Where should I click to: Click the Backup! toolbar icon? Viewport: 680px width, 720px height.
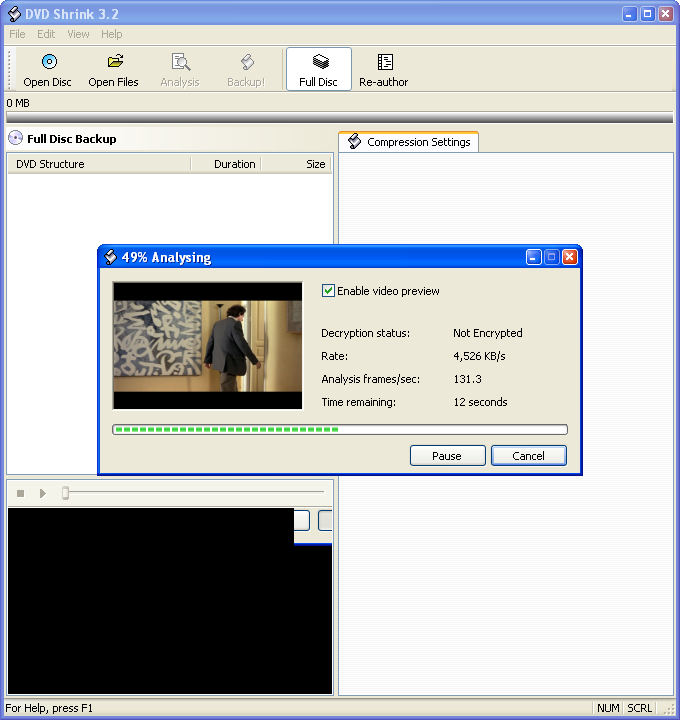[x=247, y=62]
